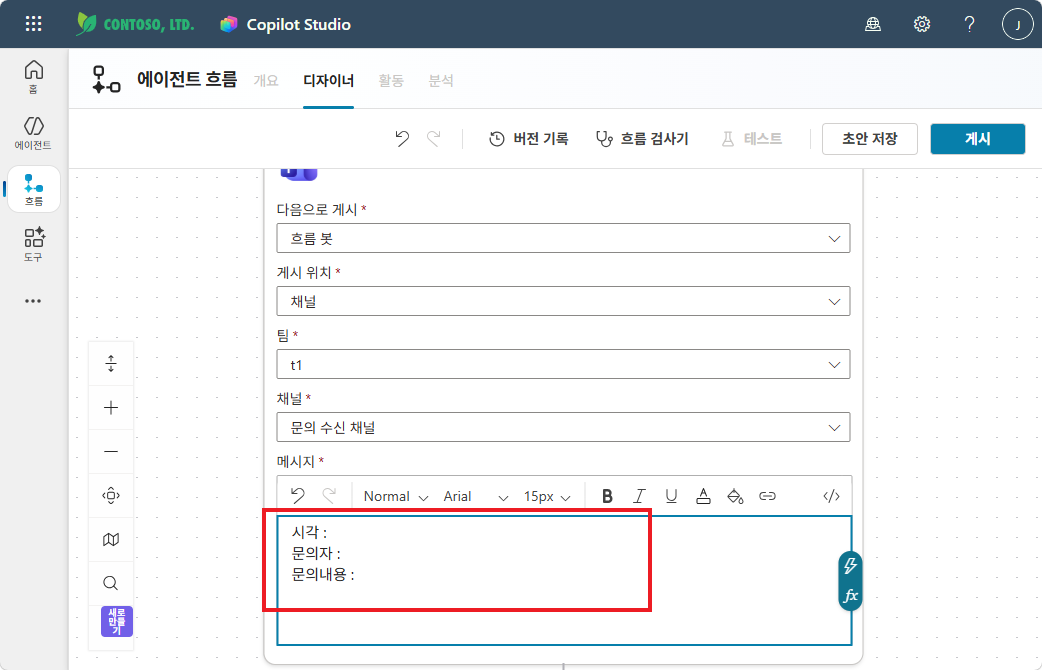Insert a link in the message
1042x670 pixels.
pyautogui.click(x=767, y=496)
